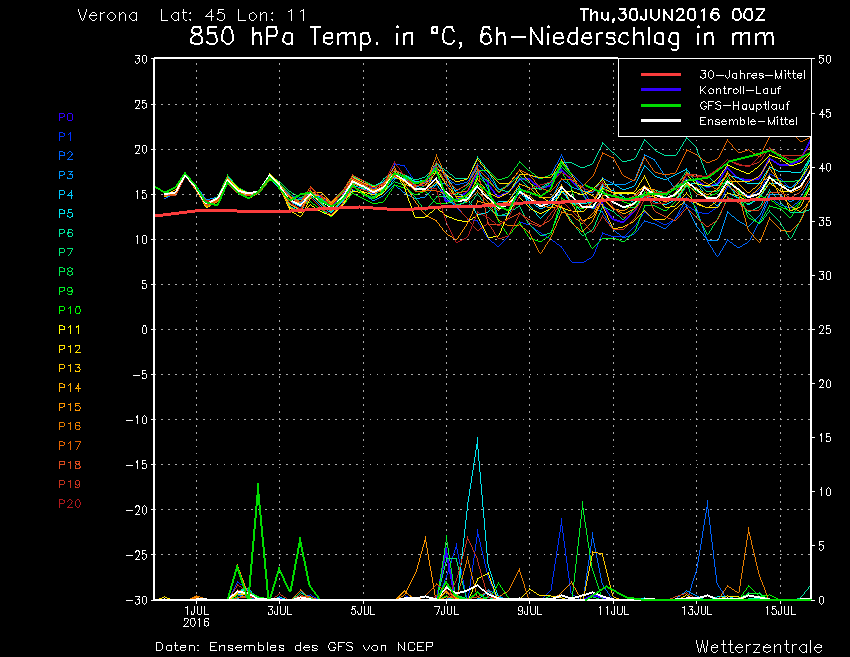
Task: Select ensemble member label P16
Action: [70, 426]
